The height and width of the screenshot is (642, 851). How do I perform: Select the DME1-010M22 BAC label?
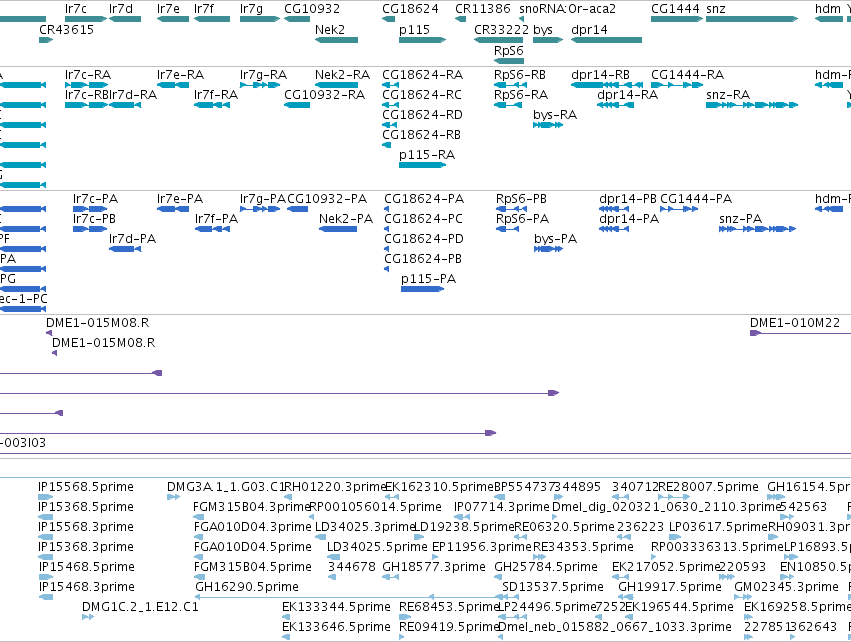pyautogui.click(x=795, y=323)
